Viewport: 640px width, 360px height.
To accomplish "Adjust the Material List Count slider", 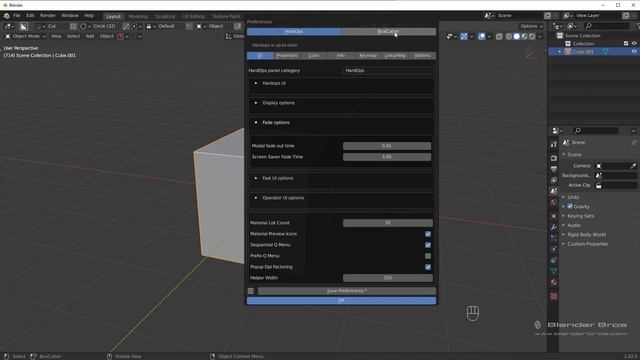I will point(388,223).
